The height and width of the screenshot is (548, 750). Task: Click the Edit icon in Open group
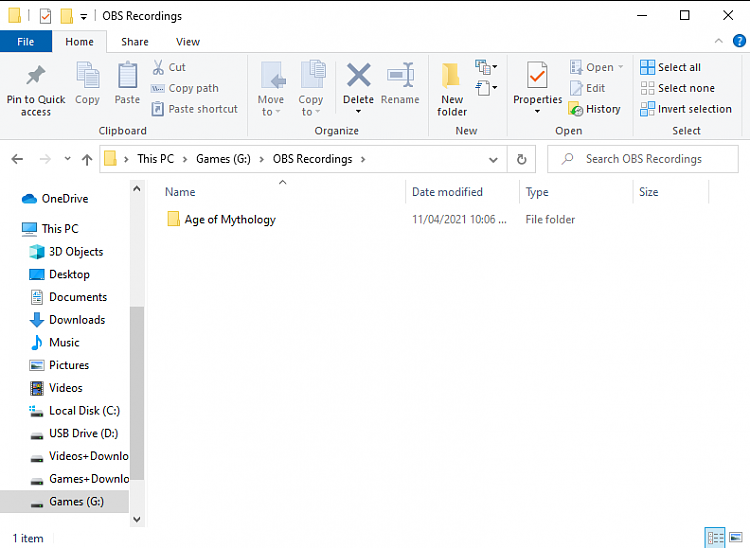[576, 88]
